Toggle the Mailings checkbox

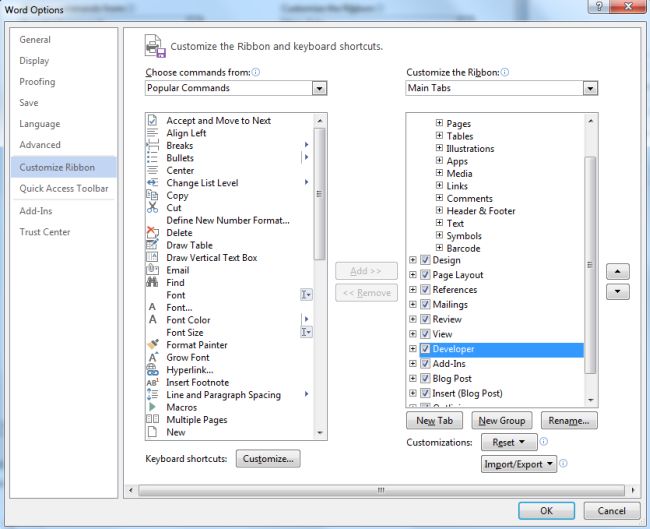[425, 304]
